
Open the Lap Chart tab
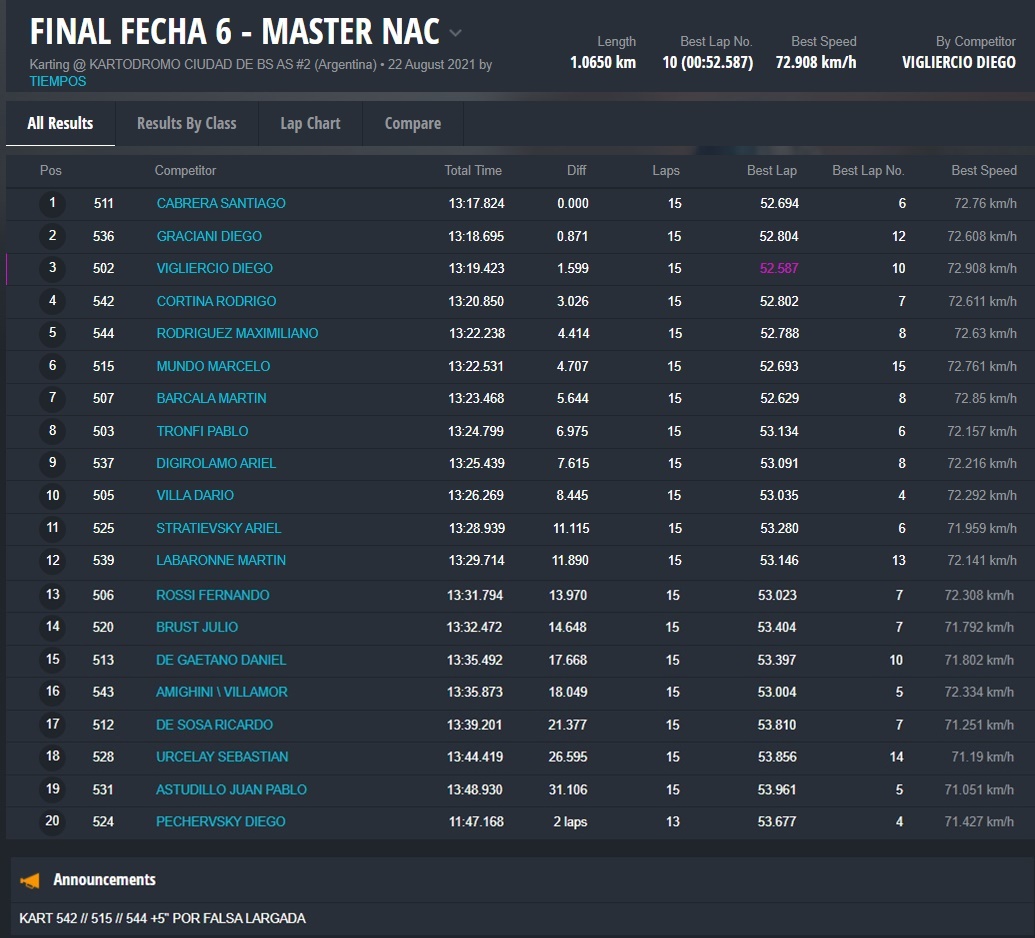(x=310, y=123)
